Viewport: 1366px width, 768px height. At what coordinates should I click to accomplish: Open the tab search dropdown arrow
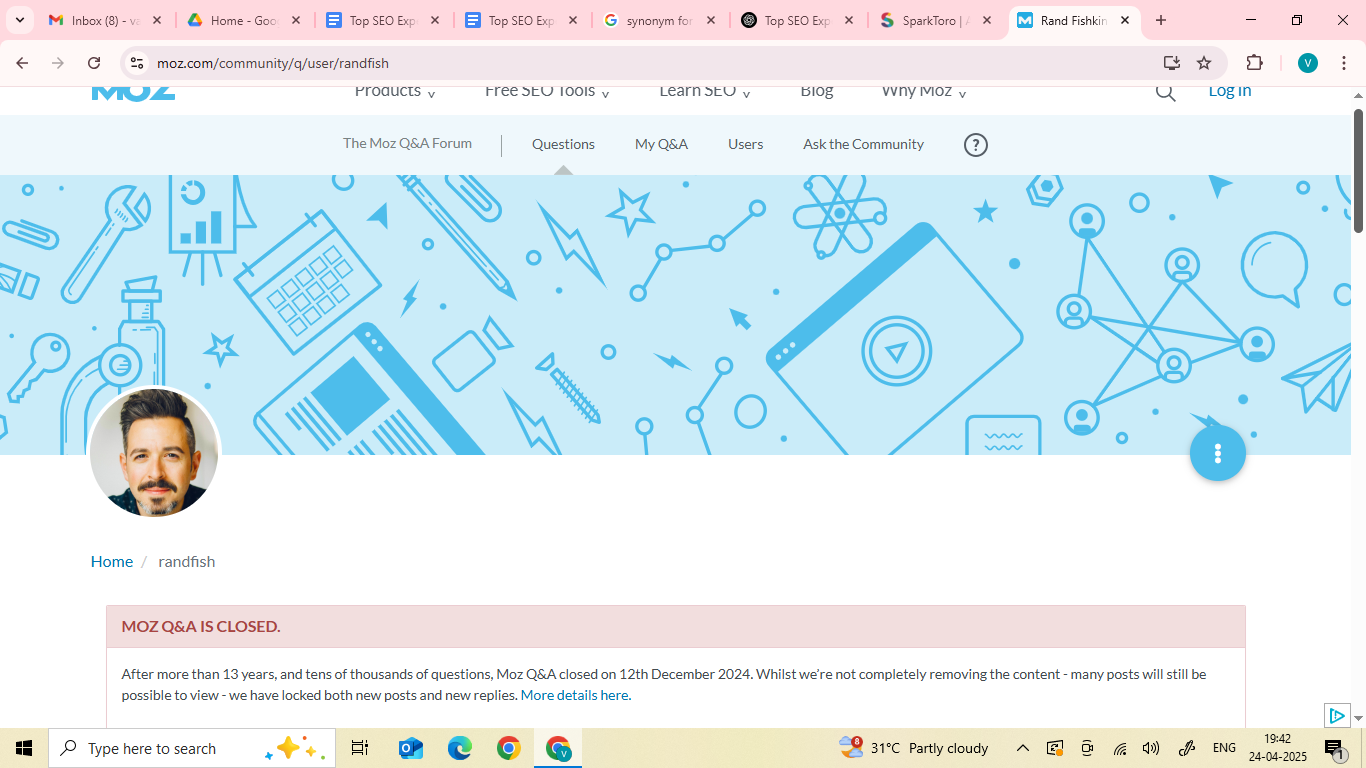click(x=19, y=20)
